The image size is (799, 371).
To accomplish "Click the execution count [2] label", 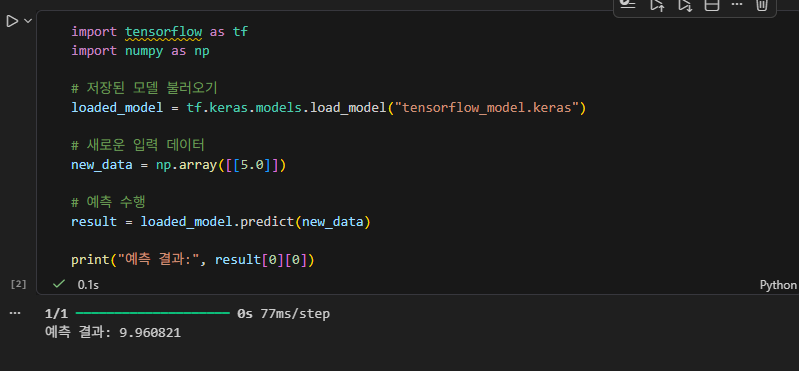I will [18, 284].
